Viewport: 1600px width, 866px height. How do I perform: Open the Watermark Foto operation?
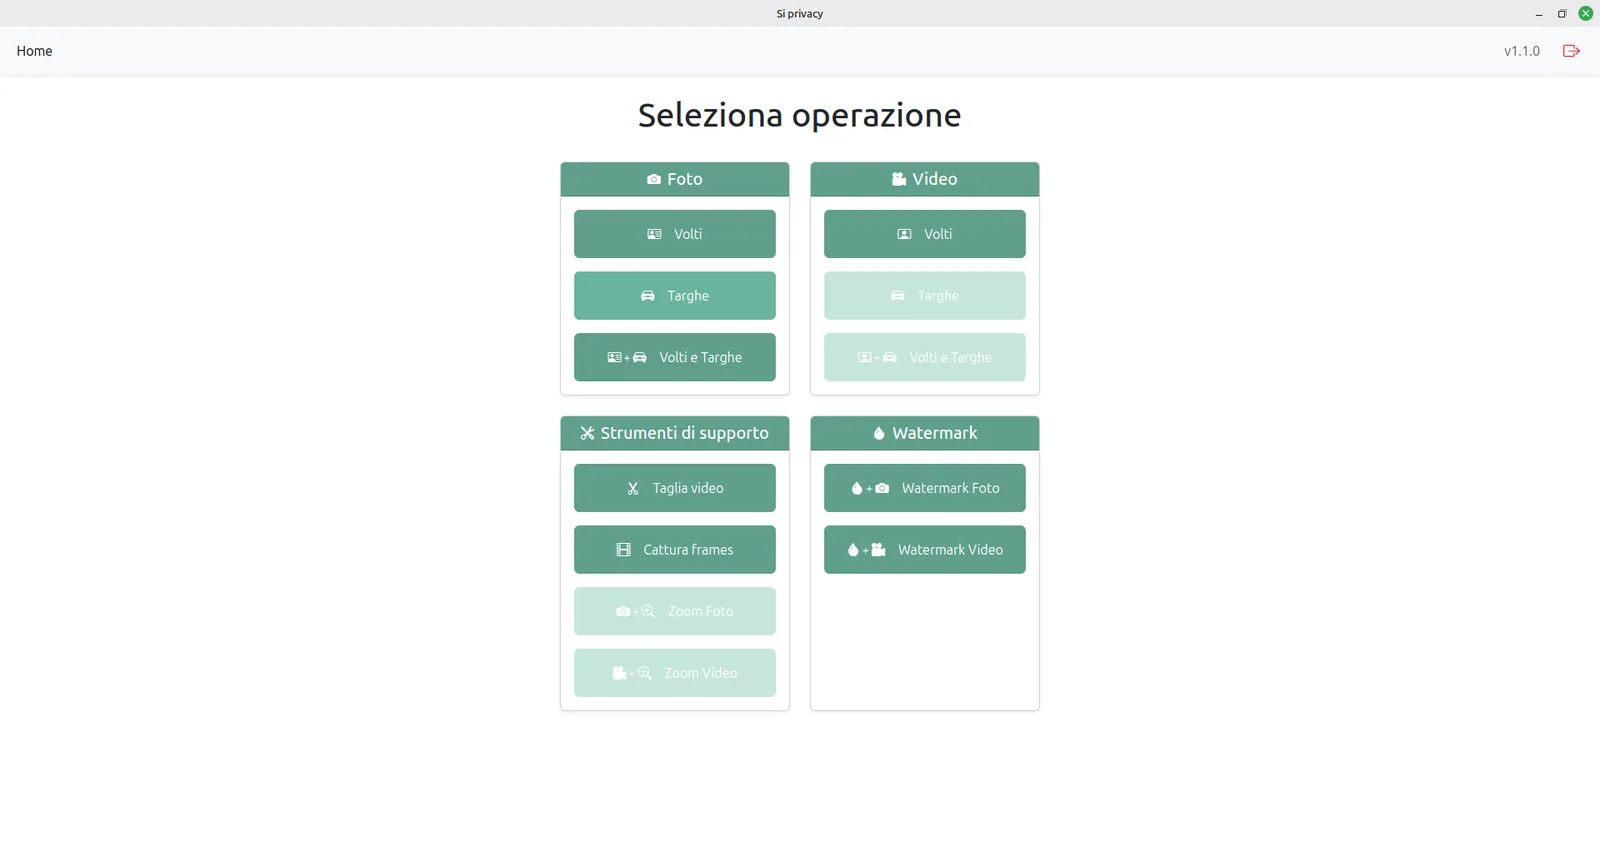[x=925, y=488]
